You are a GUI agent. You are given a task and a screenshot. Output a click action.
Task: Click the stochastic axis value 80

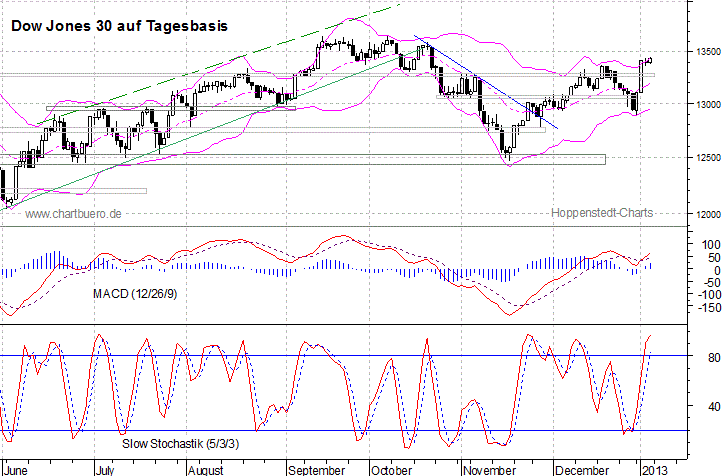(714, 358)
